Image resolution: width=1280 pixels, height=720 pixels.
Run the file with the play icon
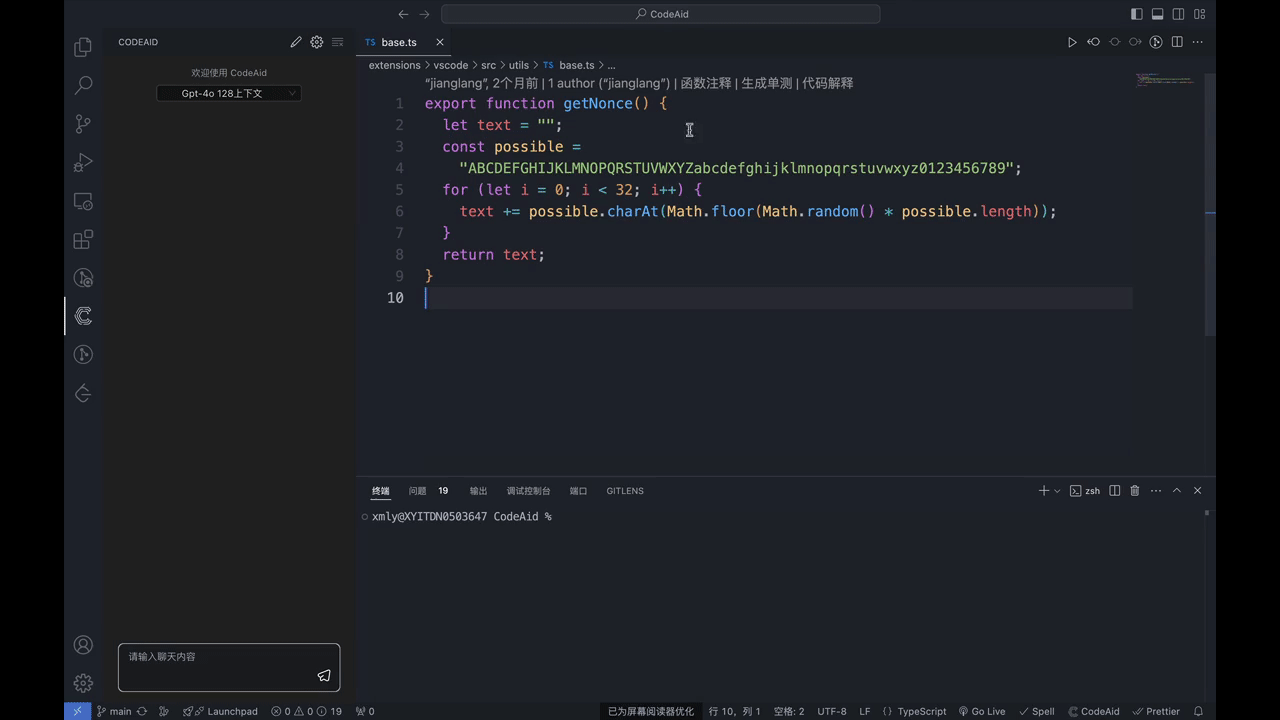(x=1072, y=42)
